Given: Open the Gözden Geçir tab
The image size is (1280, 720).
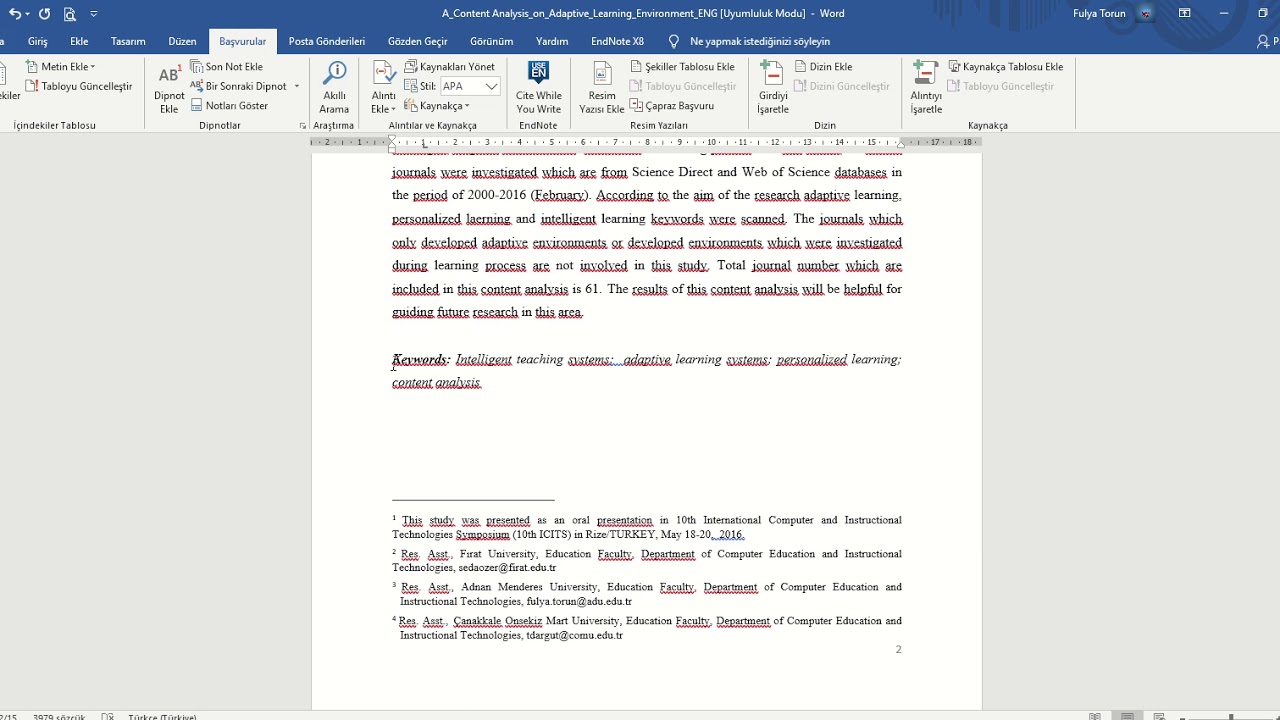Looking at the screenshot, I should click(417, 42).
